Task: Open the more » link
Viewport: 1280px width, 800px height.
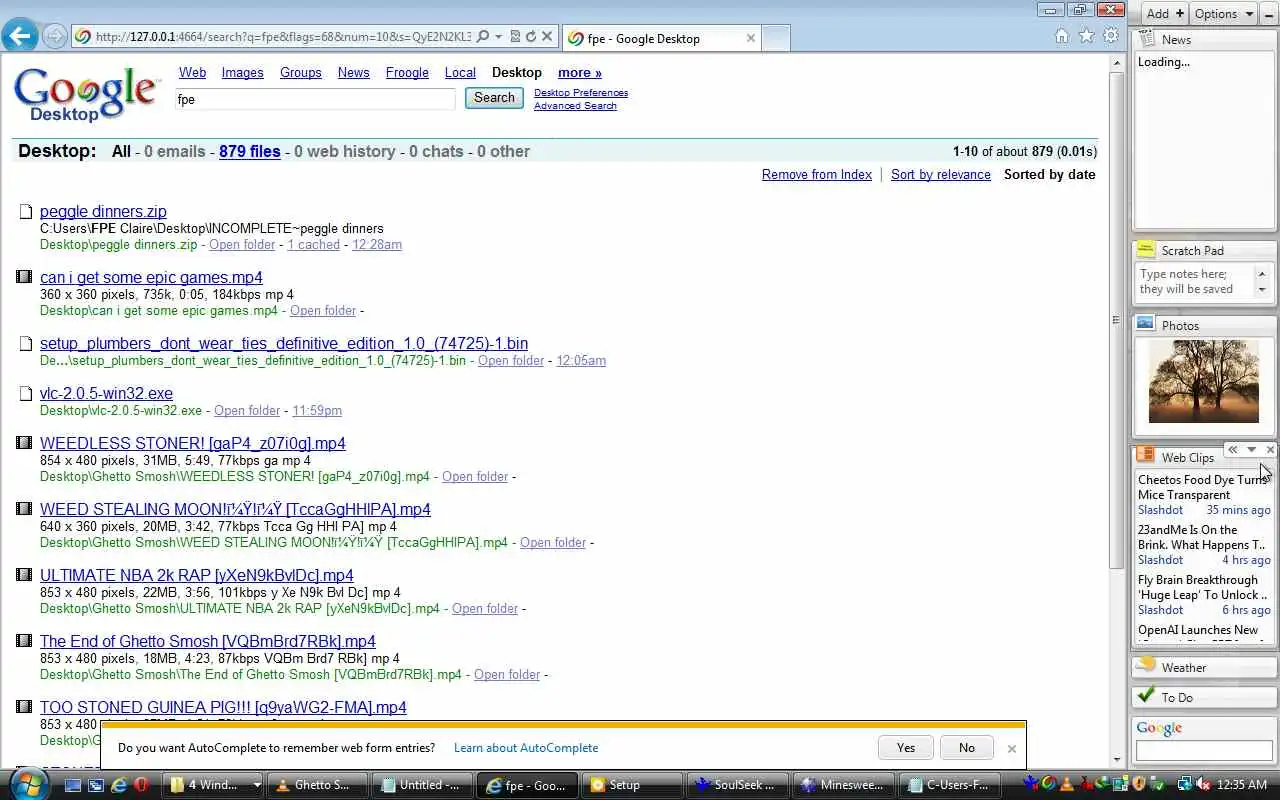Action: point(580,72)
